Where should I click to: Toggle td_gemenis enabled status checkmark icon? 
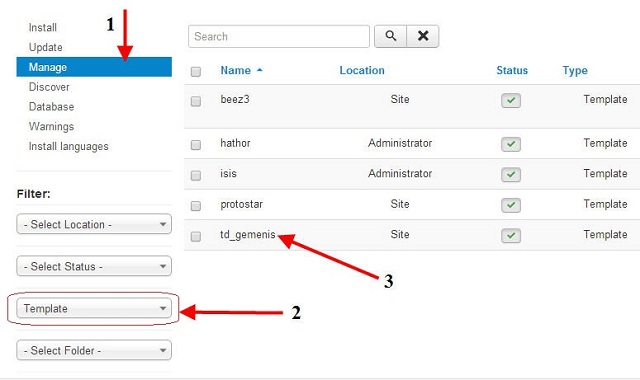[511, 236]
